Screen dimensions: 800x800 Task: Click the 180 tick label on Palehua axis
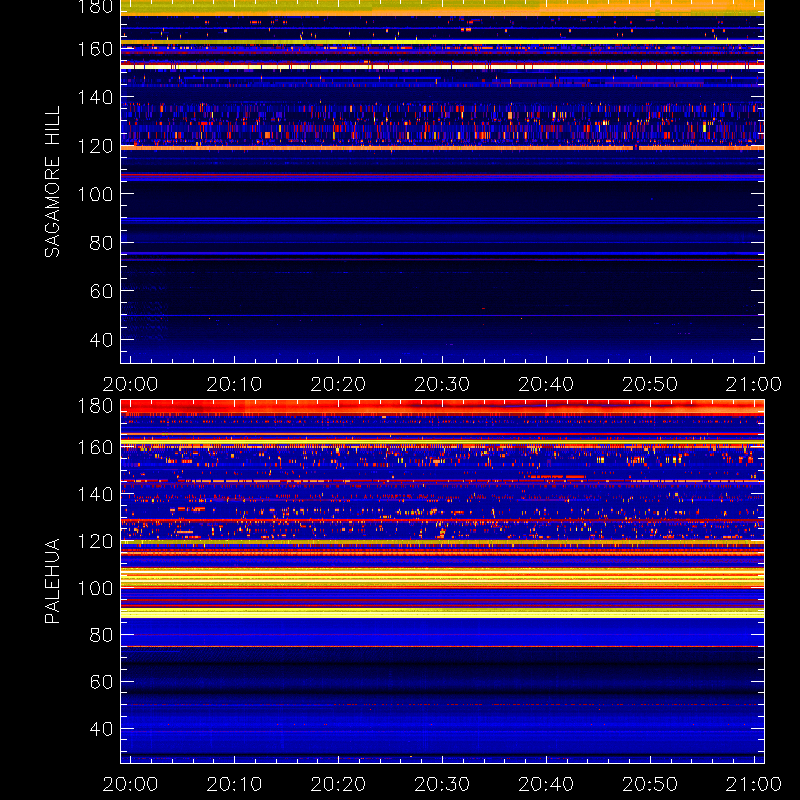(x=95, y=406)
